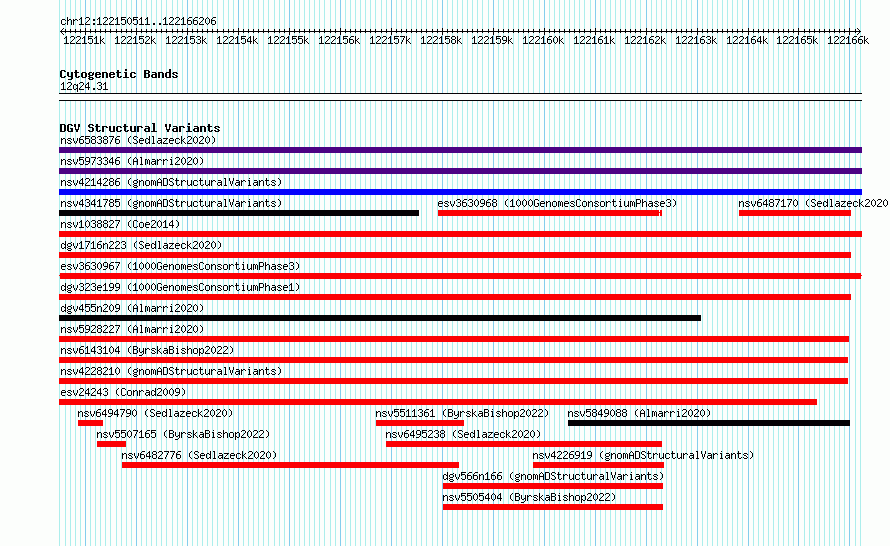Open esv3630968 (1000GenomesConsortiumPhase3) label

557,203
